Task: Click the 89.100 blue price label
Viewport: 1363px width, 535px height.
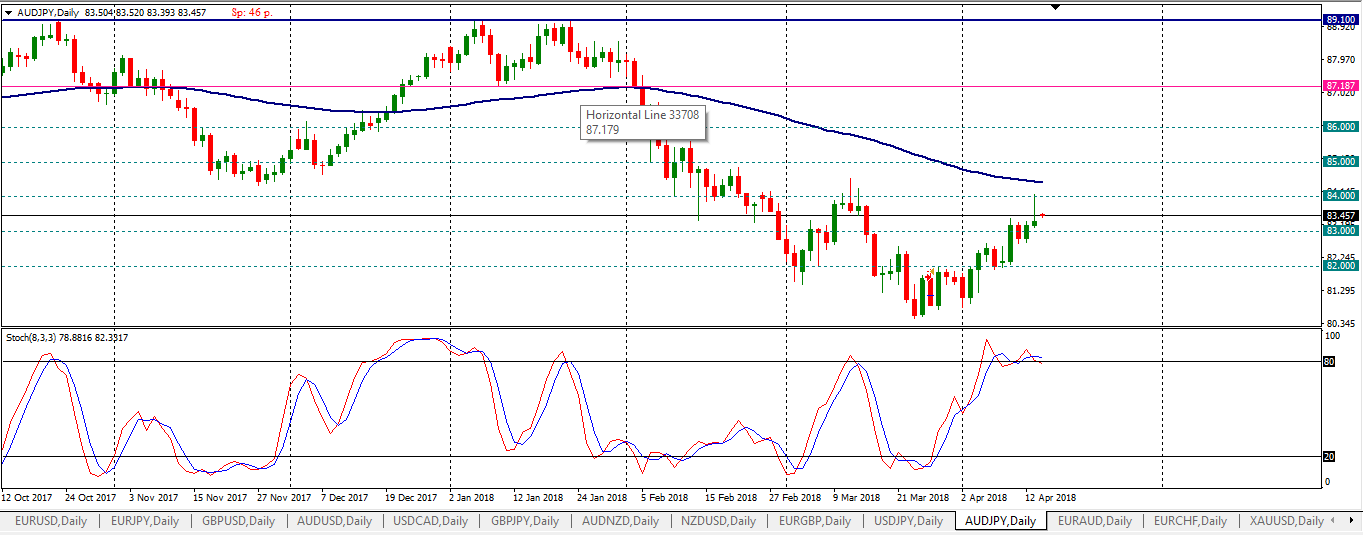Action: 1340,19
